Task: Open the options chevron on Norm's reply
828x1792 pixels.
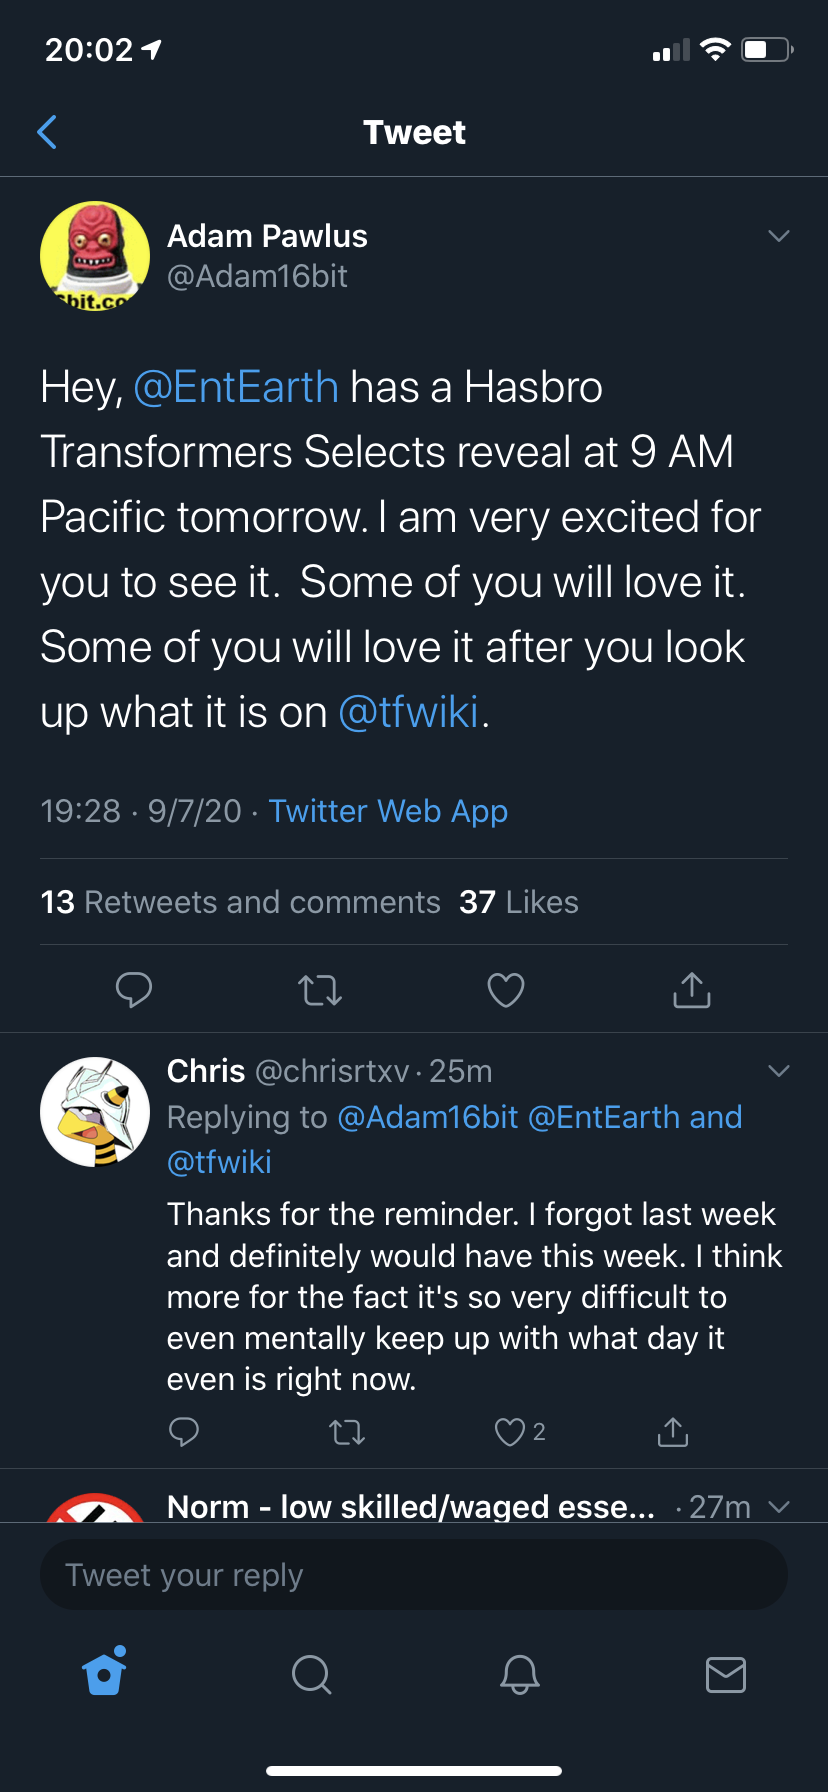Action: [x=778, y=1506]
